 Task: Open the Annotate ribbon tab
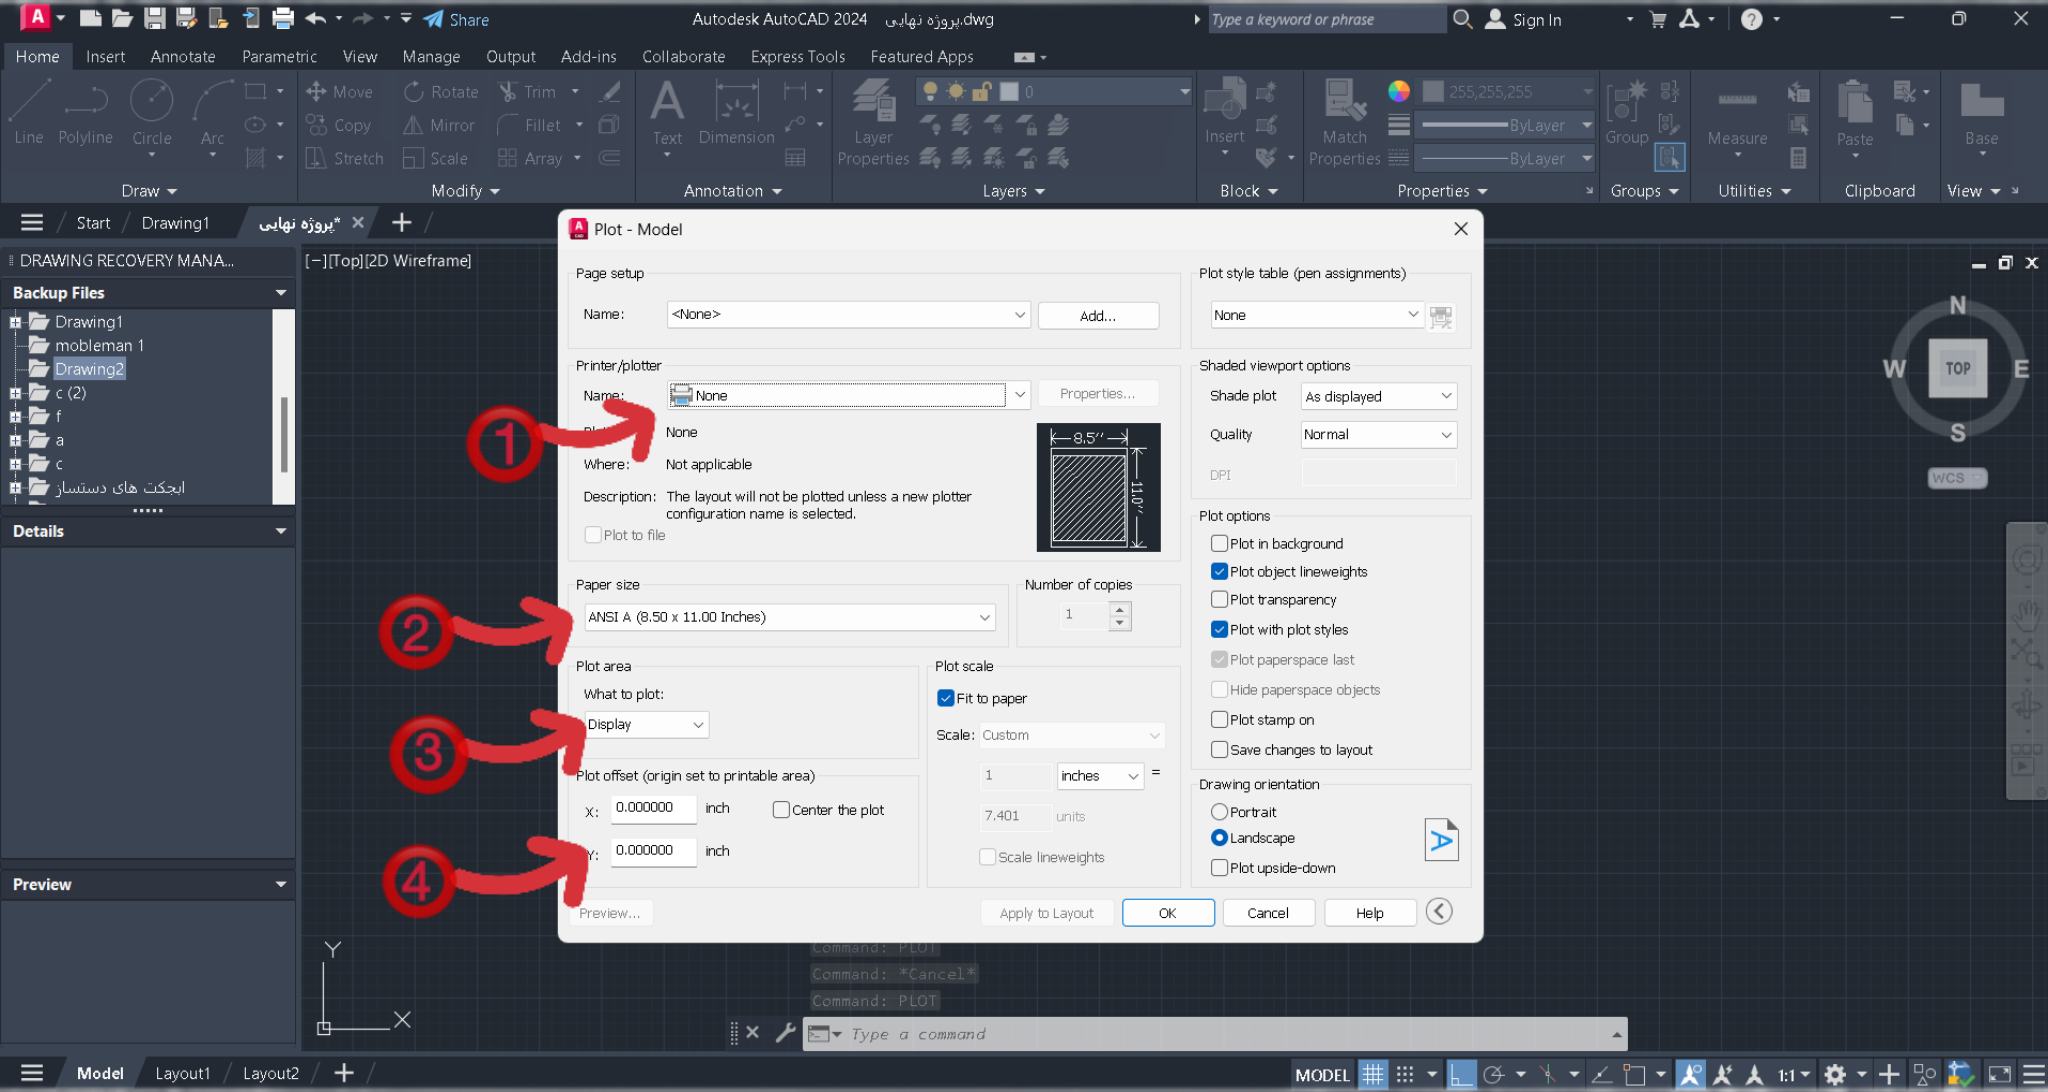pos(183,56)
